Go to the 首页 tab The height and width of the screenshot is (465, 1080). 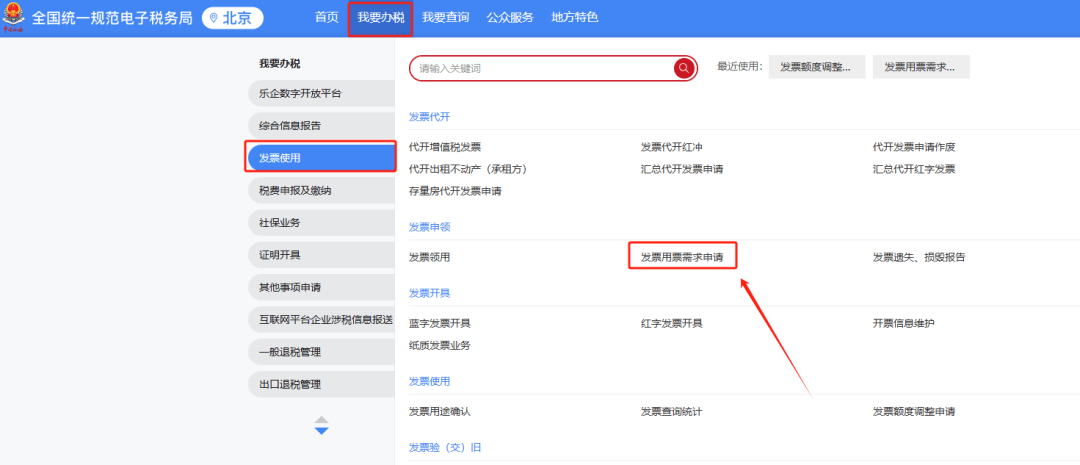click(x=326, y=18)
